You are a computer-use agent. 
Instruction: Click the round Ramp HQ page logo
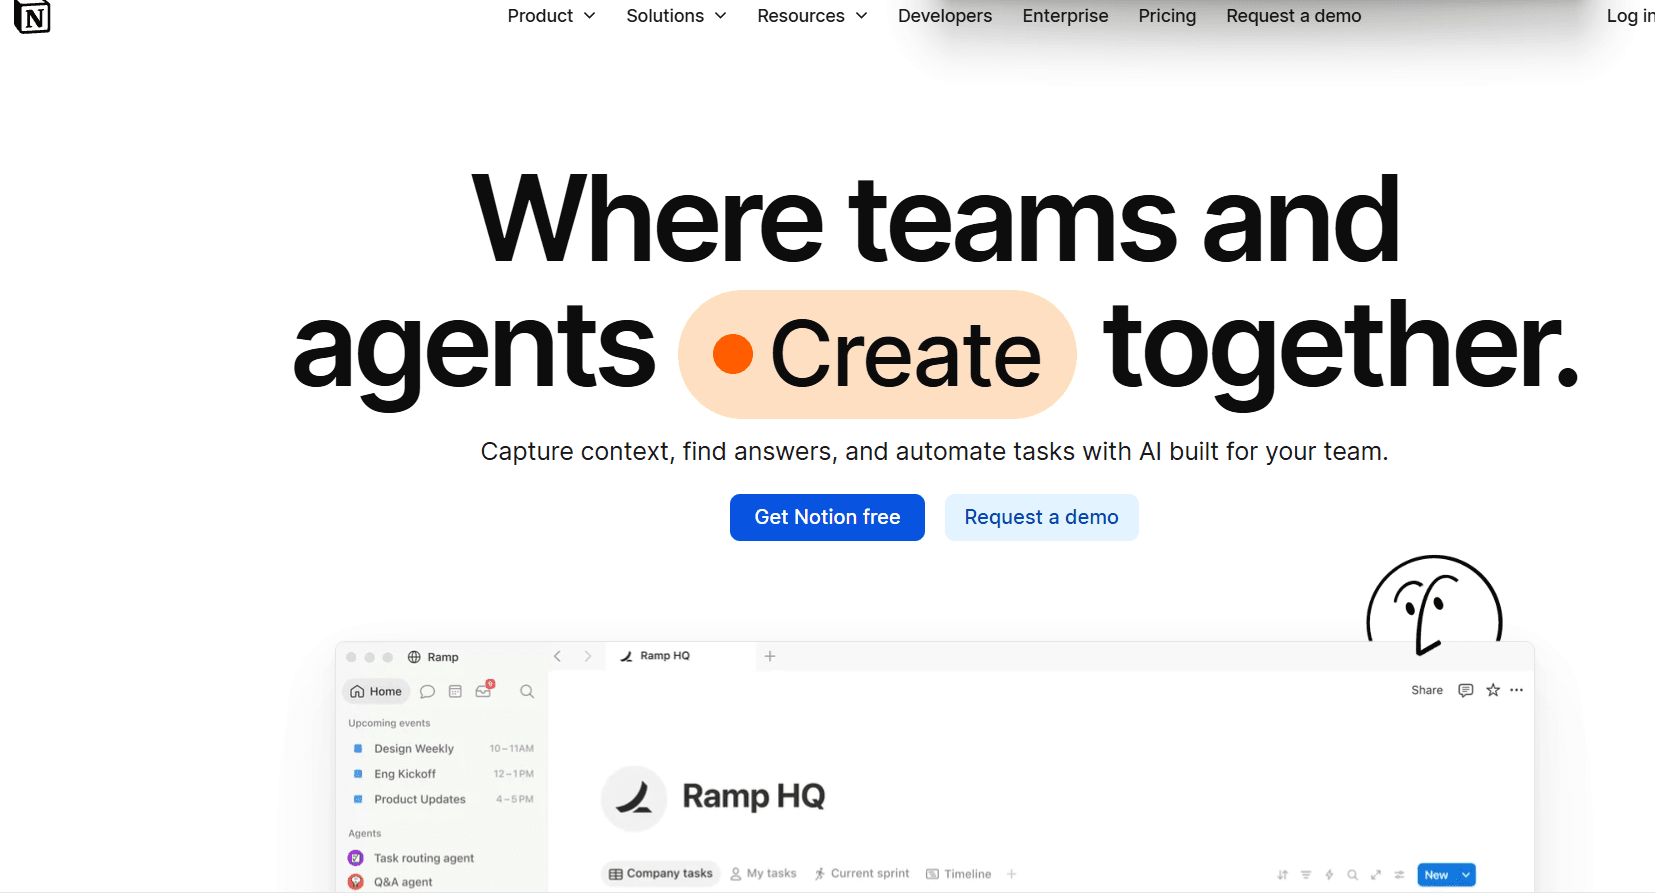[x=634, y=798]
